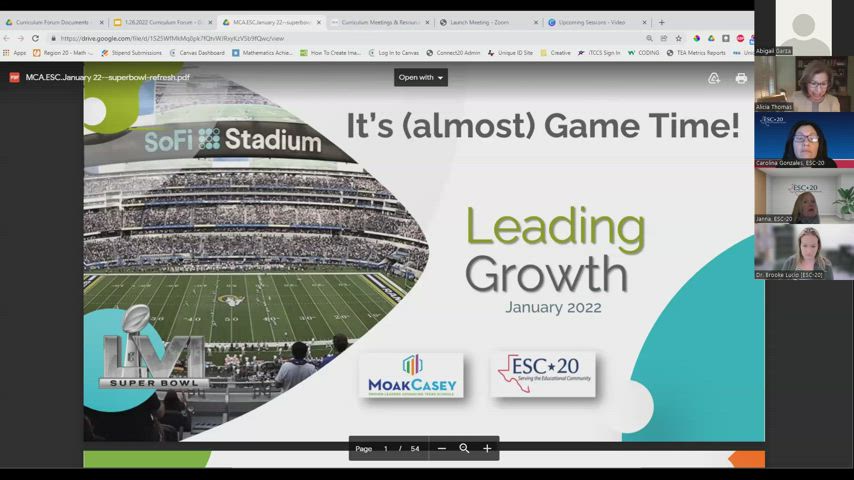Image resolution: width=854 pixels, height=480 pixels.
Task: Open the iTCCS Sign In bookmark
Action: pyautogui.click(x=598, y=53)
